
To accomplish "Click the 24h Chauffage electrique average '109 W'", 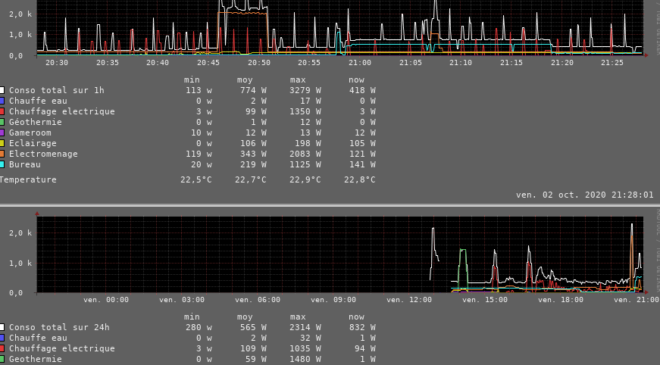I will click(x=253, y=349).
